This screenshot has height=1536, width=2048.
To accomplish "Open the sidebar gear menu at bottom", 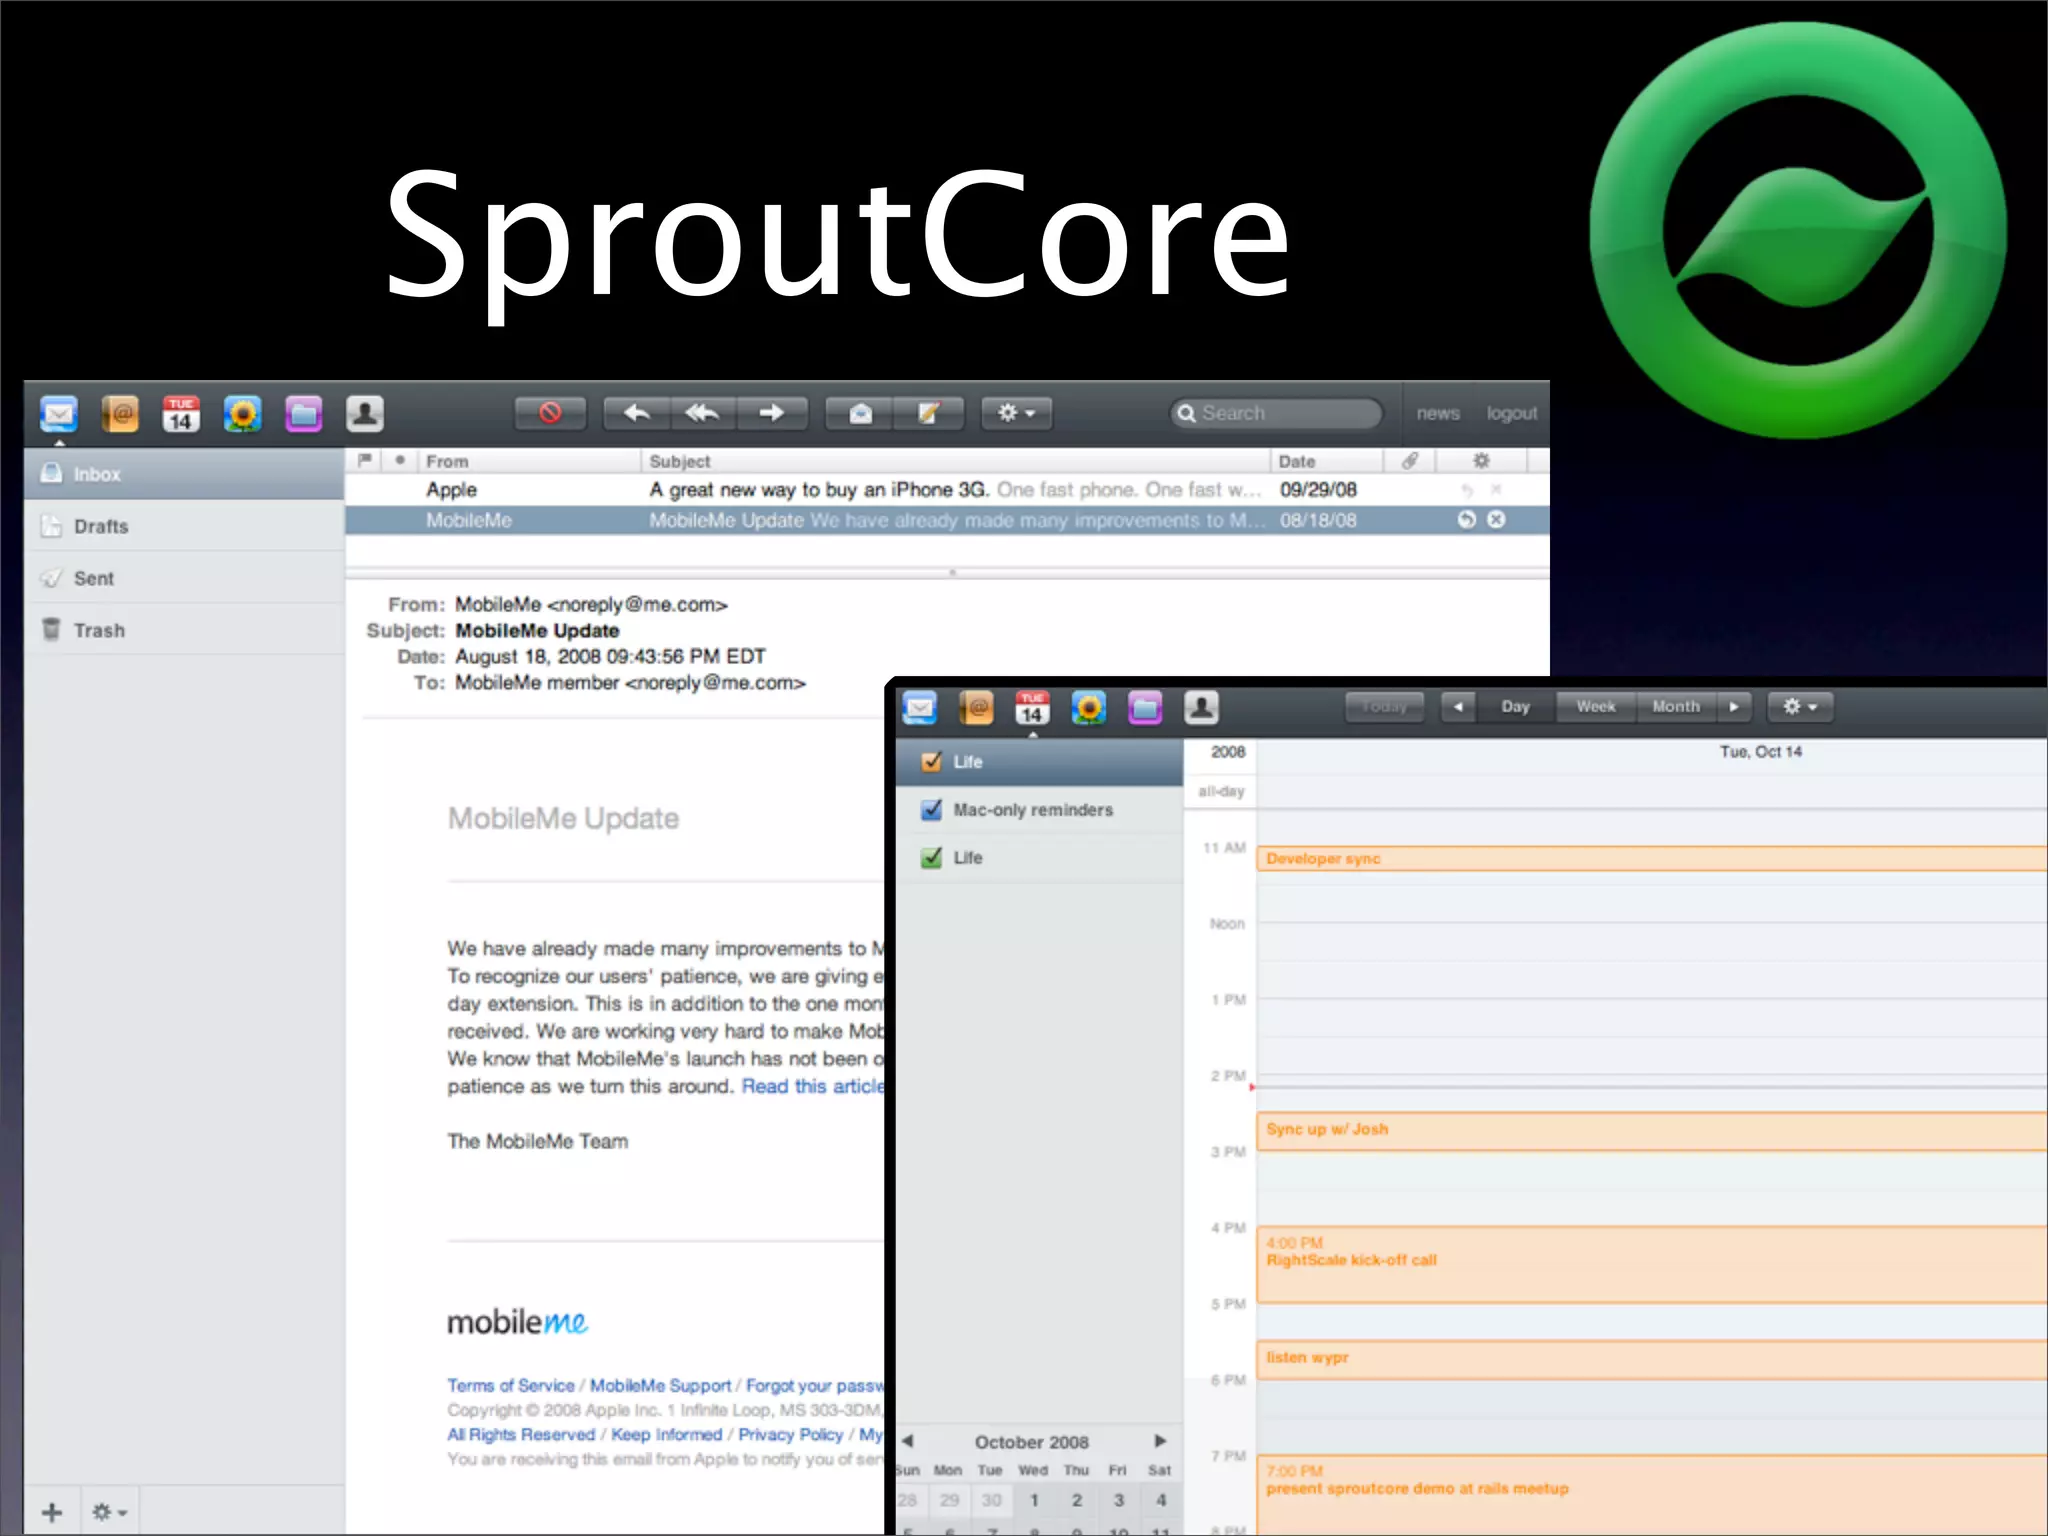I will [109, 1512].
